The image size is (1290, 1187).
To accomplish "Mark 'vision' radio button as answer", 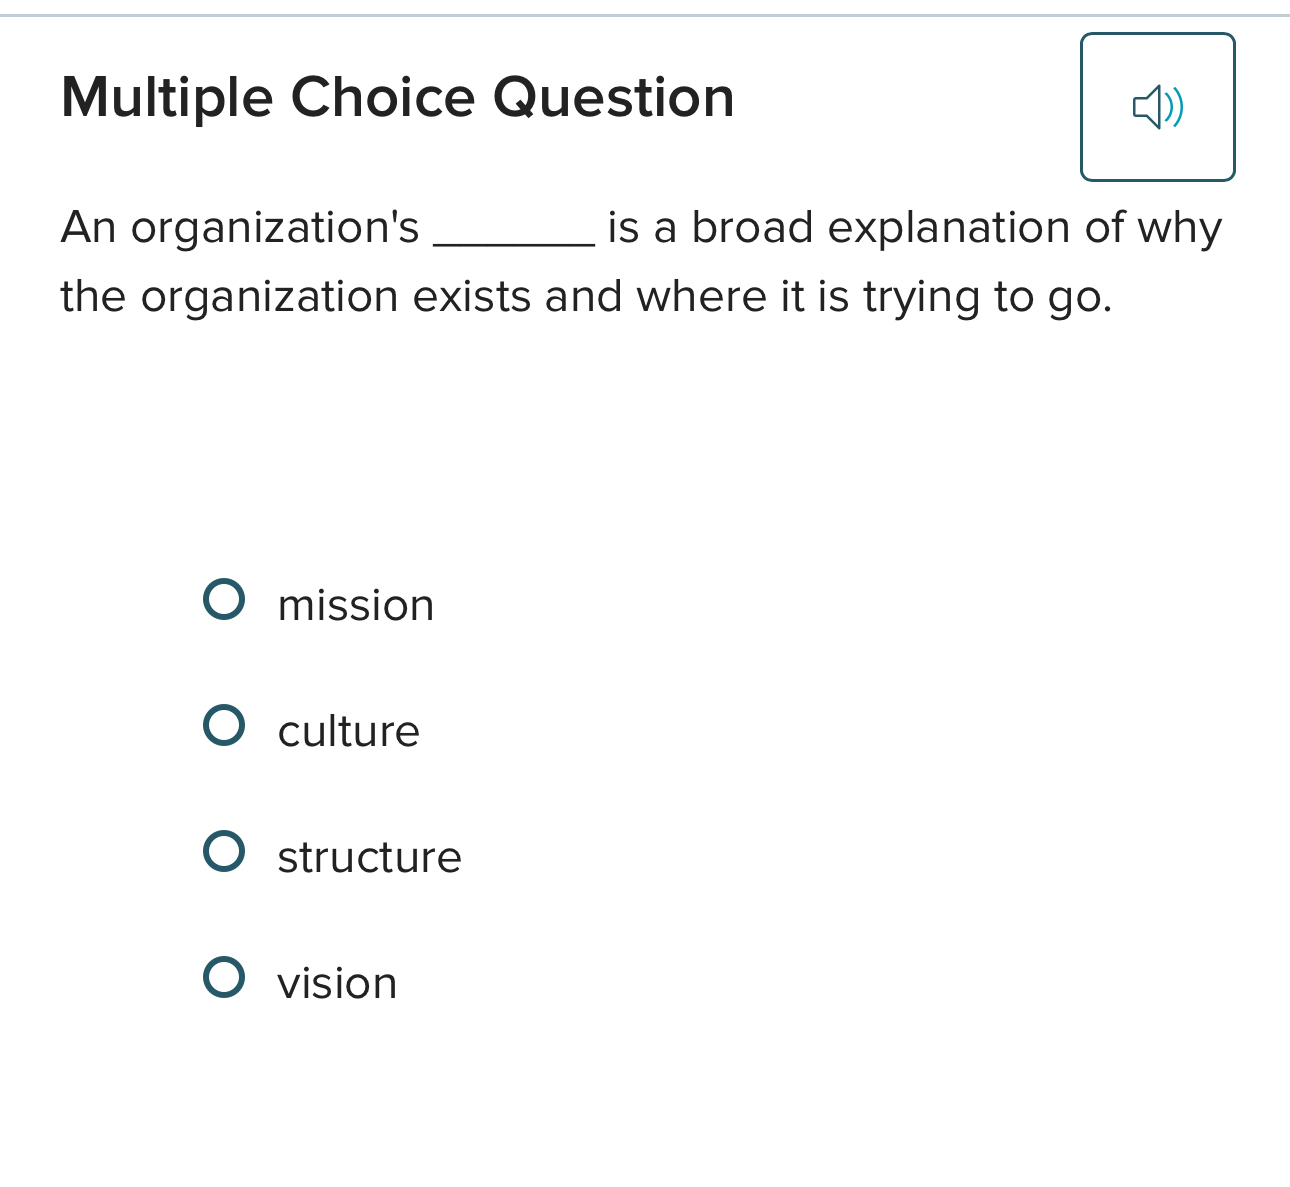I will click(x=224, y=978).
